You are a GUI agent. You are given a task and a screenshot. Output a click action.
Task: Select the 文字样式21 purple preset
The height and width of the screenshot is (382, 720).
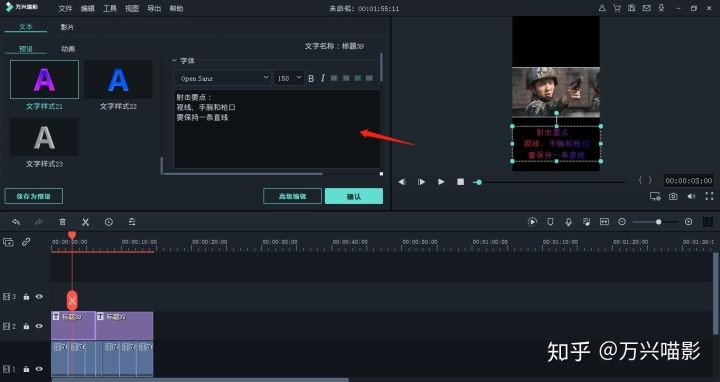pyautogui.click(x=44, y=79)
